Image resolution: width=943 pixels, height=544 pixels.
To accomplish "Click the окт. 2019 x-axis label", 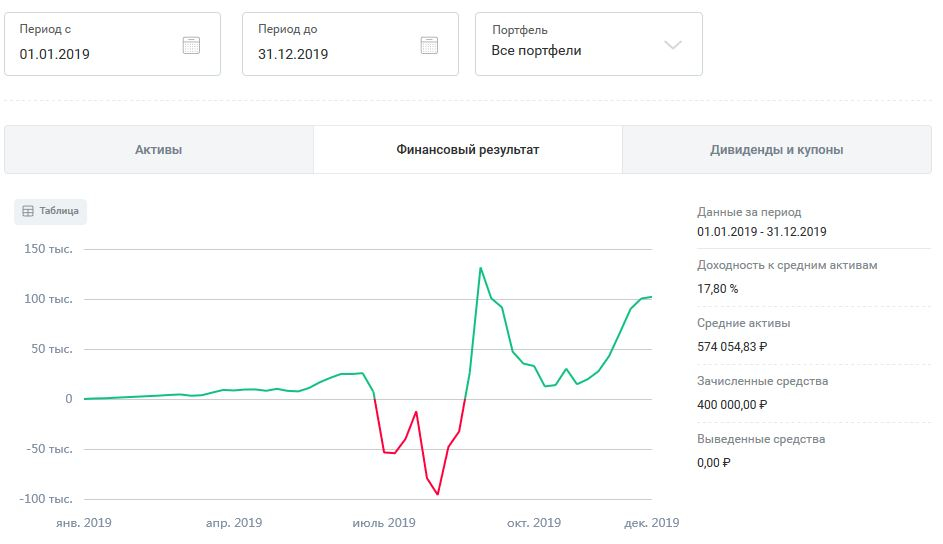I will [533, 523].
